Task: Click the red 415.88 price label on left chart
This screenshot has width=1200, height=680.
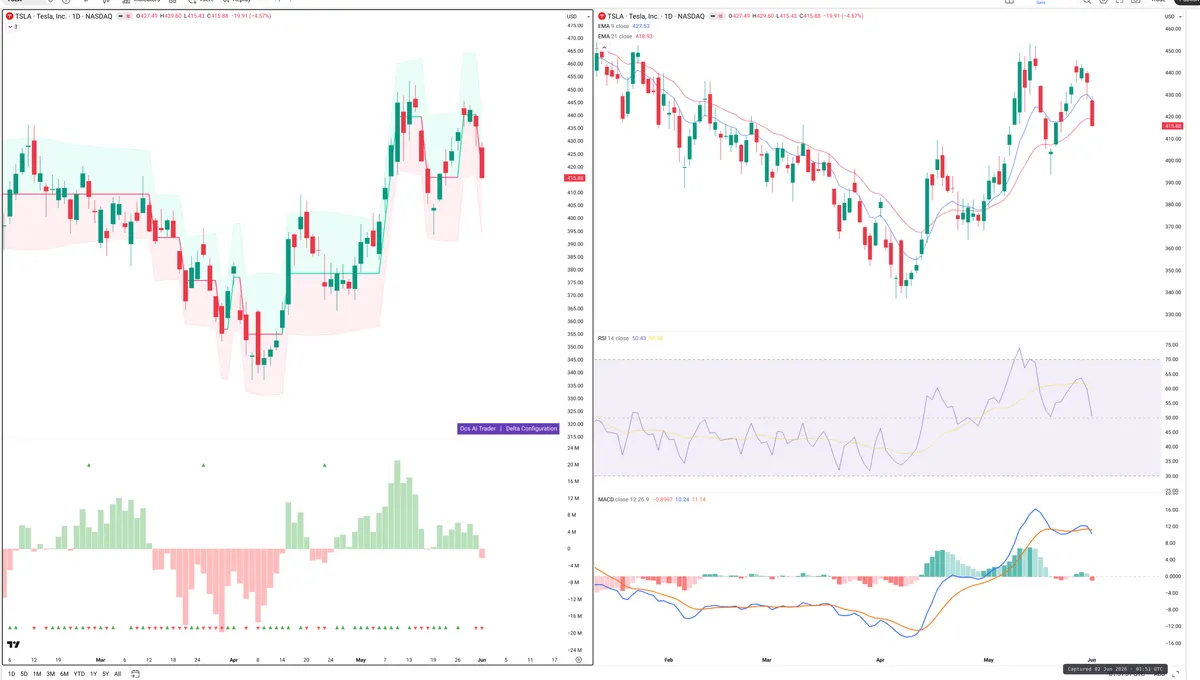Action: (575, 178)
